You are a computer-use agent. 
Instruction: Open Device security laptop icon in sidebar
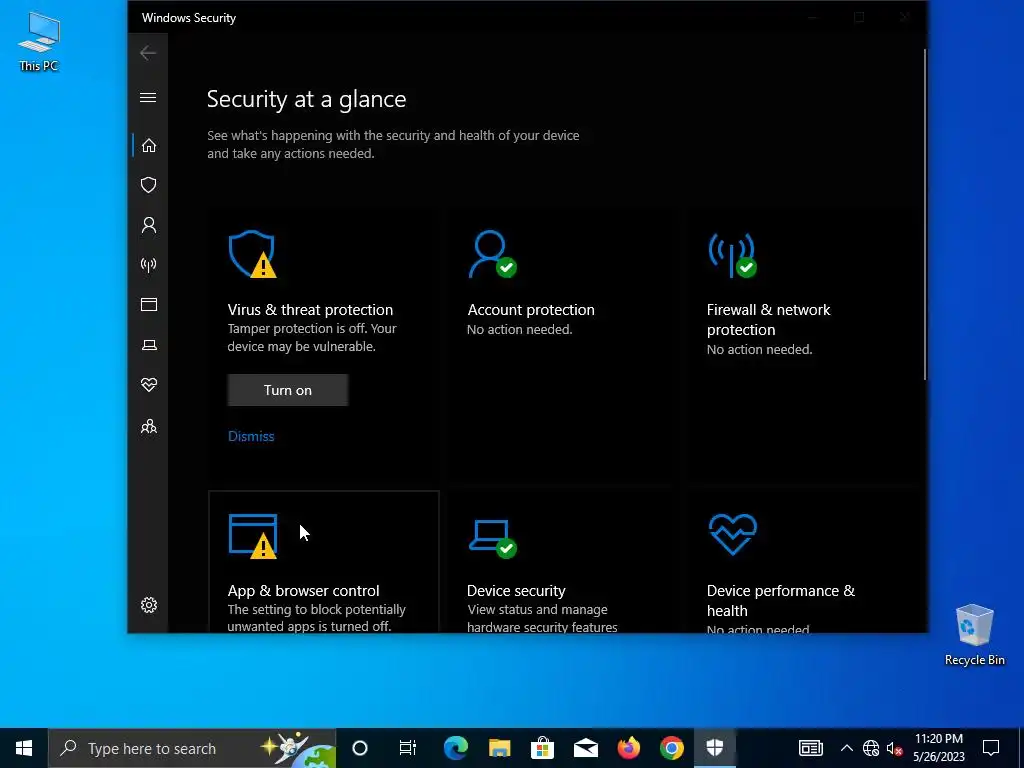pos(149,345)
